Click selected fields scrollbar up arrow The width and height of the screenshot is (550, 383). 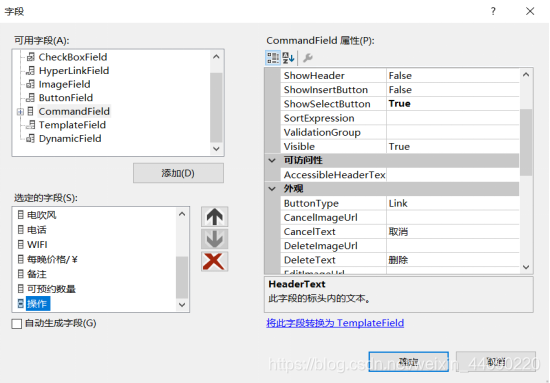pyautogui.click(x=182, y=214)
